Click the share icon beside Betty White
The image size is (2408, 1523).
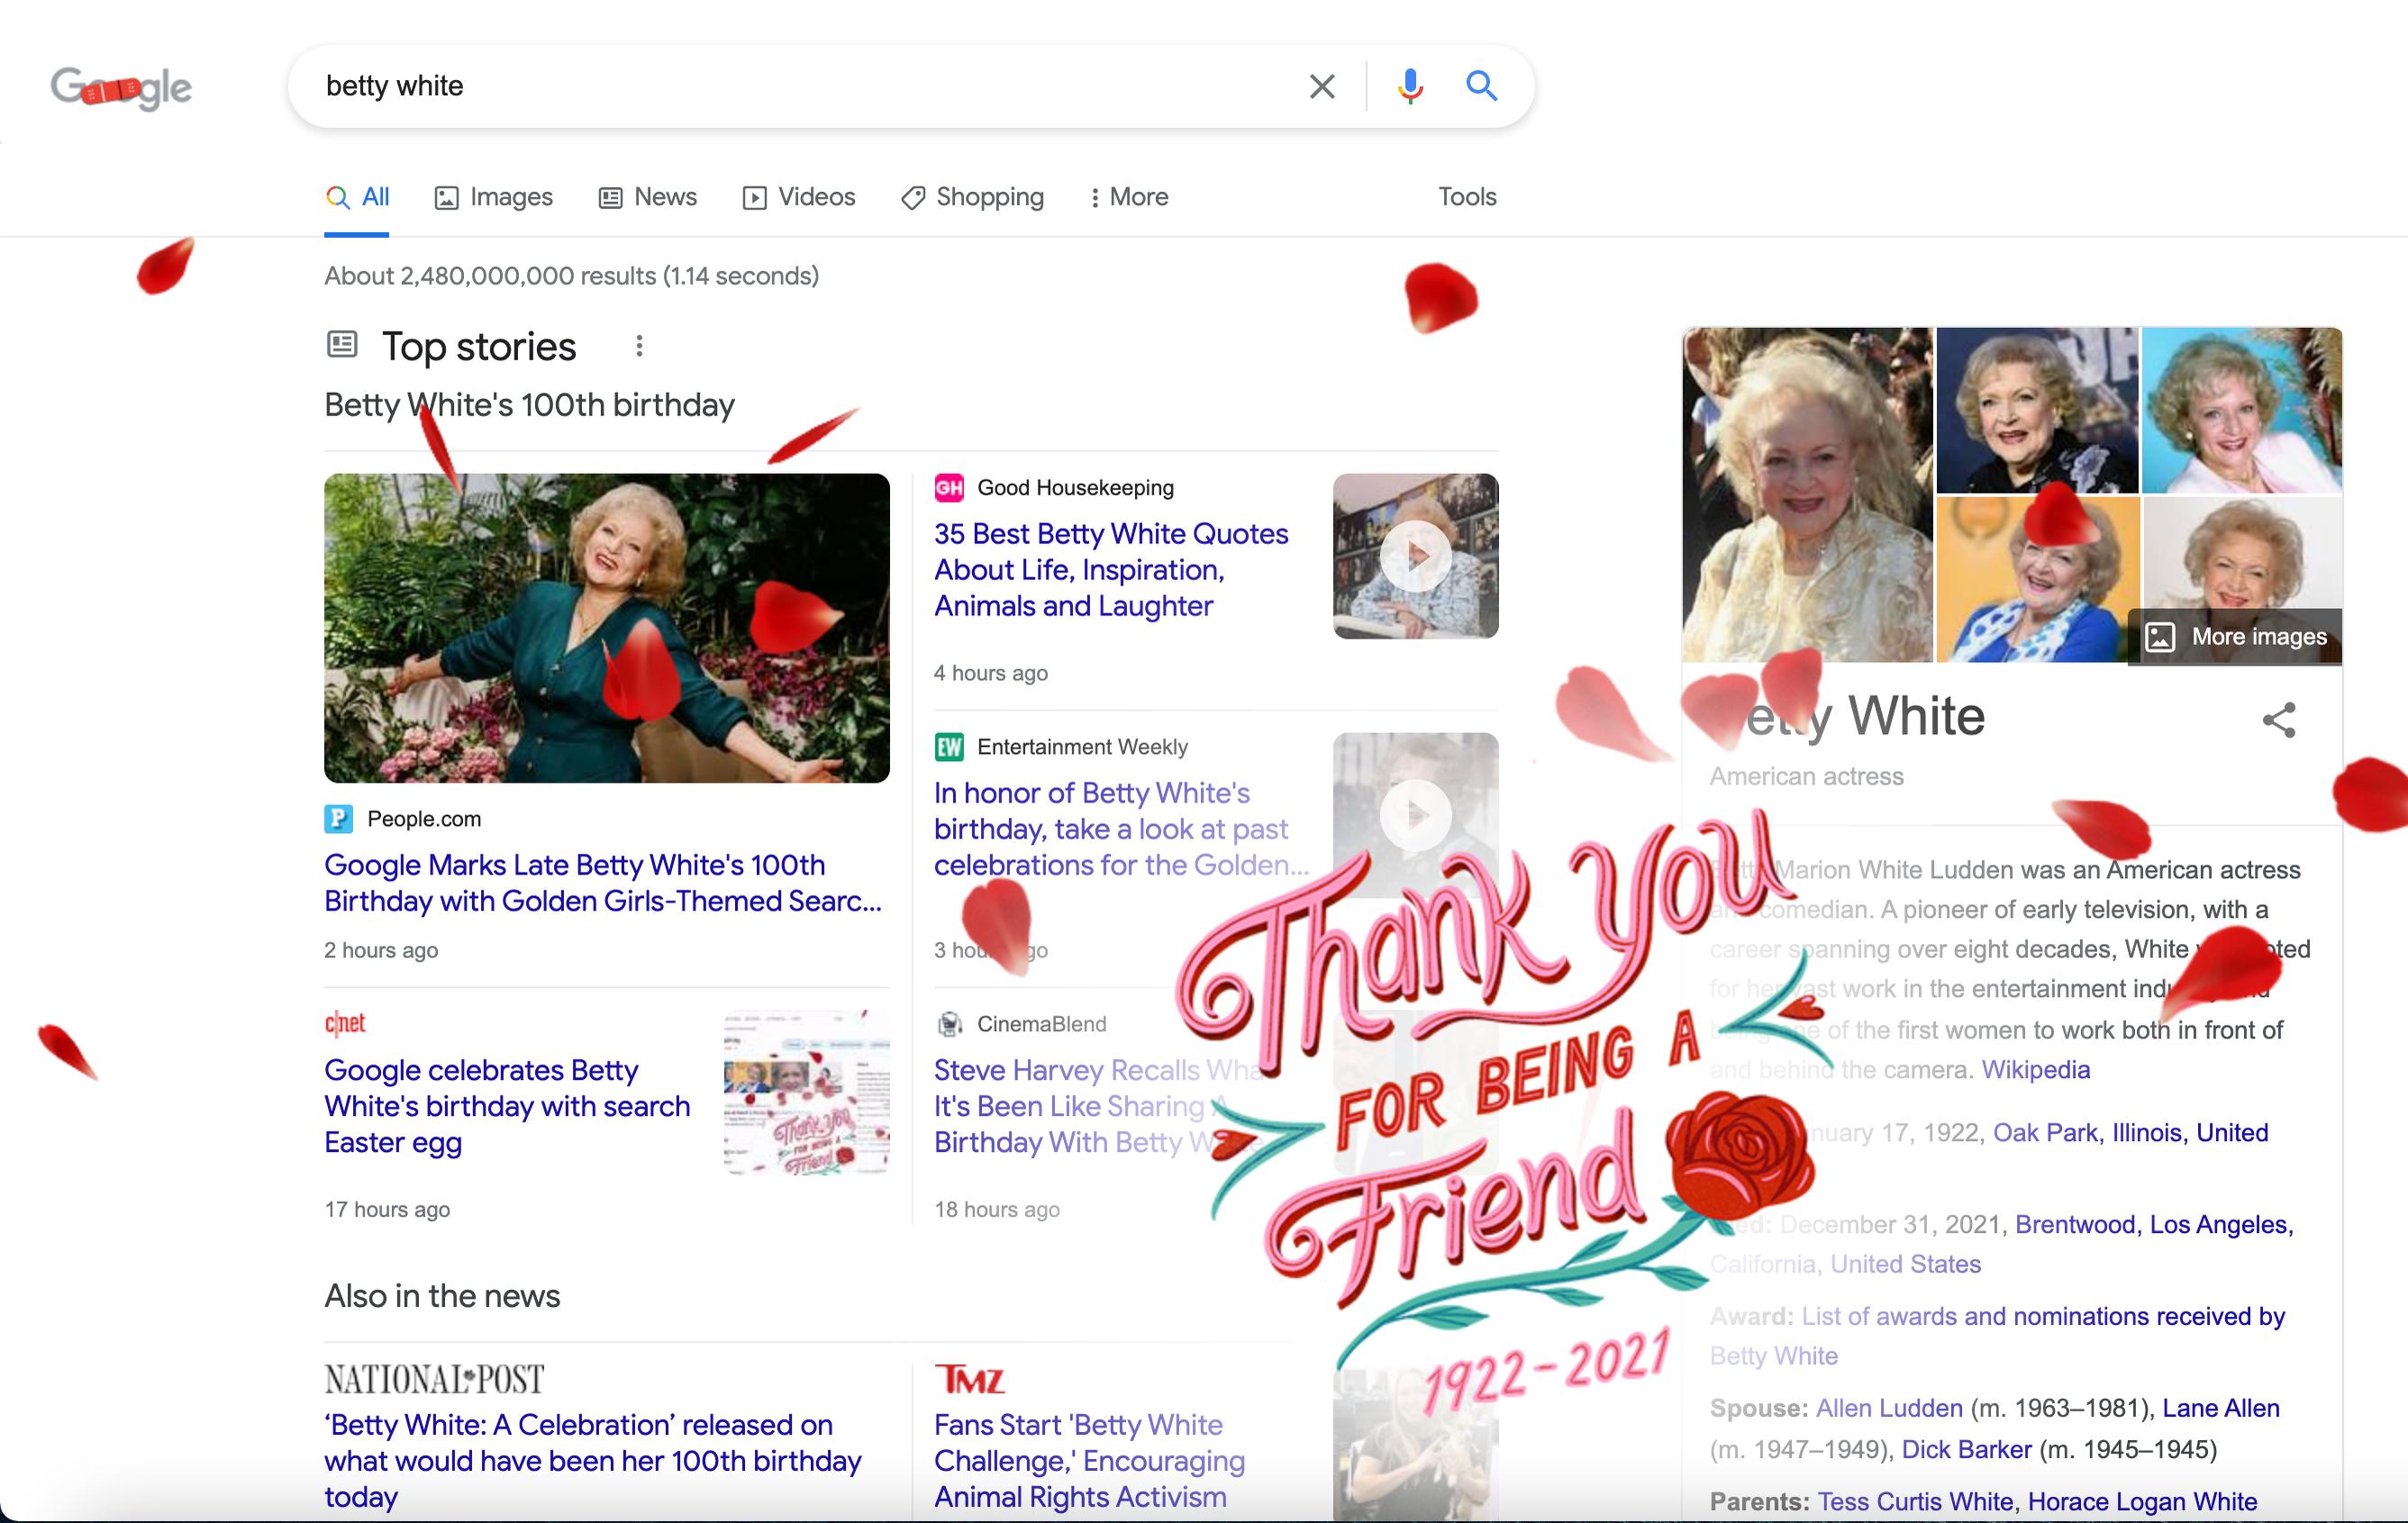pyautogui.click(x=2279, y=719)
